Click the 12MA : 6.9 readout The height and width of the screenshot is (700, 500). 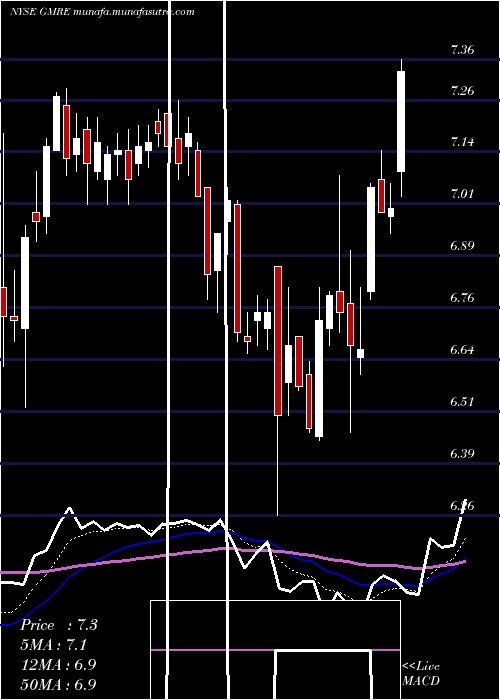coord(58,664)
